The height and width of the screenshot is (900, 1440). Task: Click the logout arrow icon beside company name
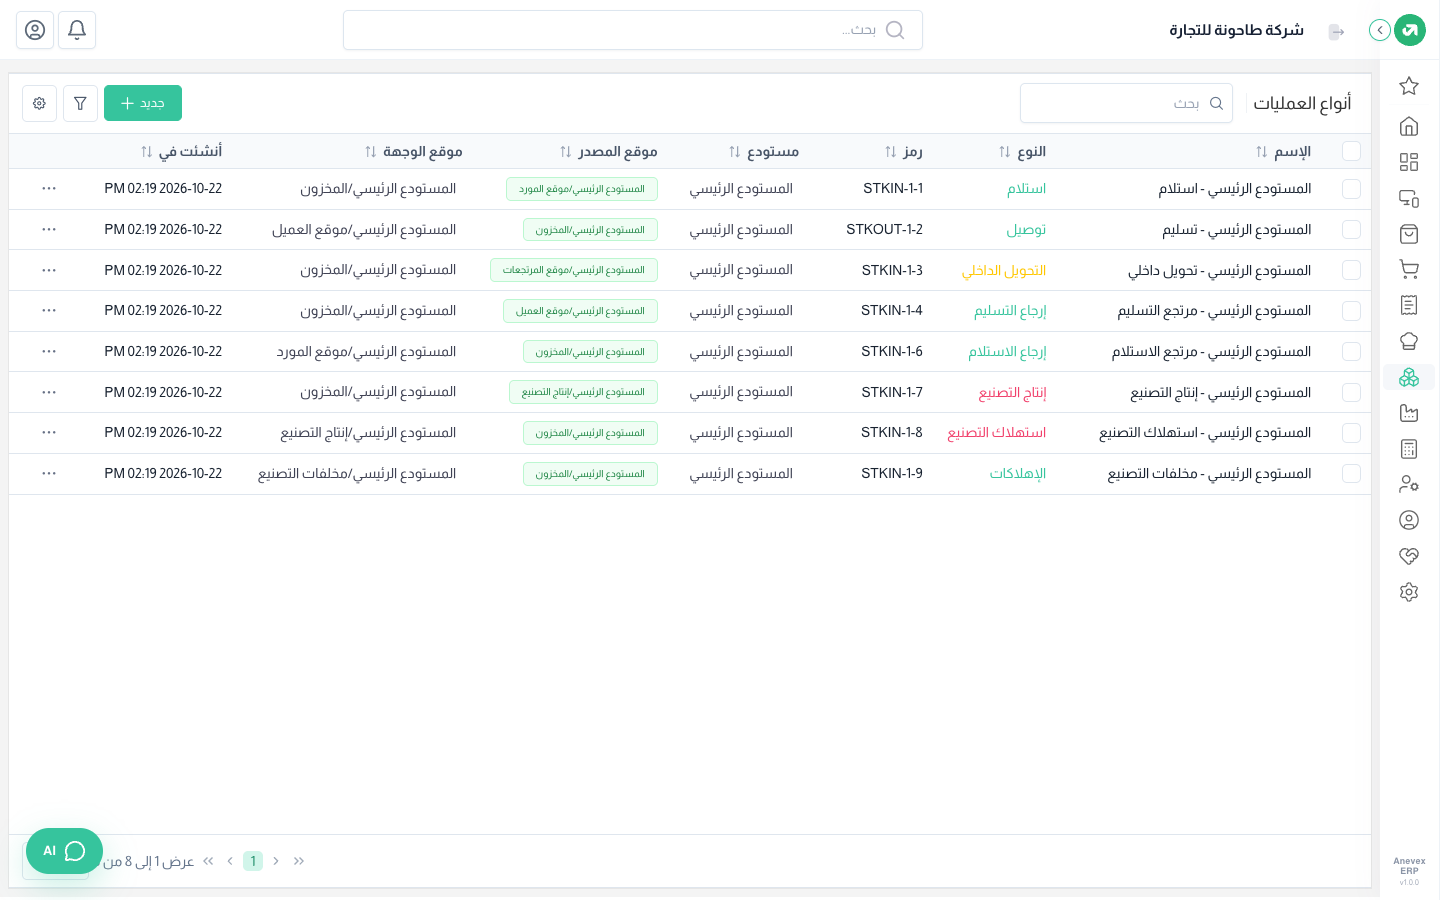pos(1336,32)
